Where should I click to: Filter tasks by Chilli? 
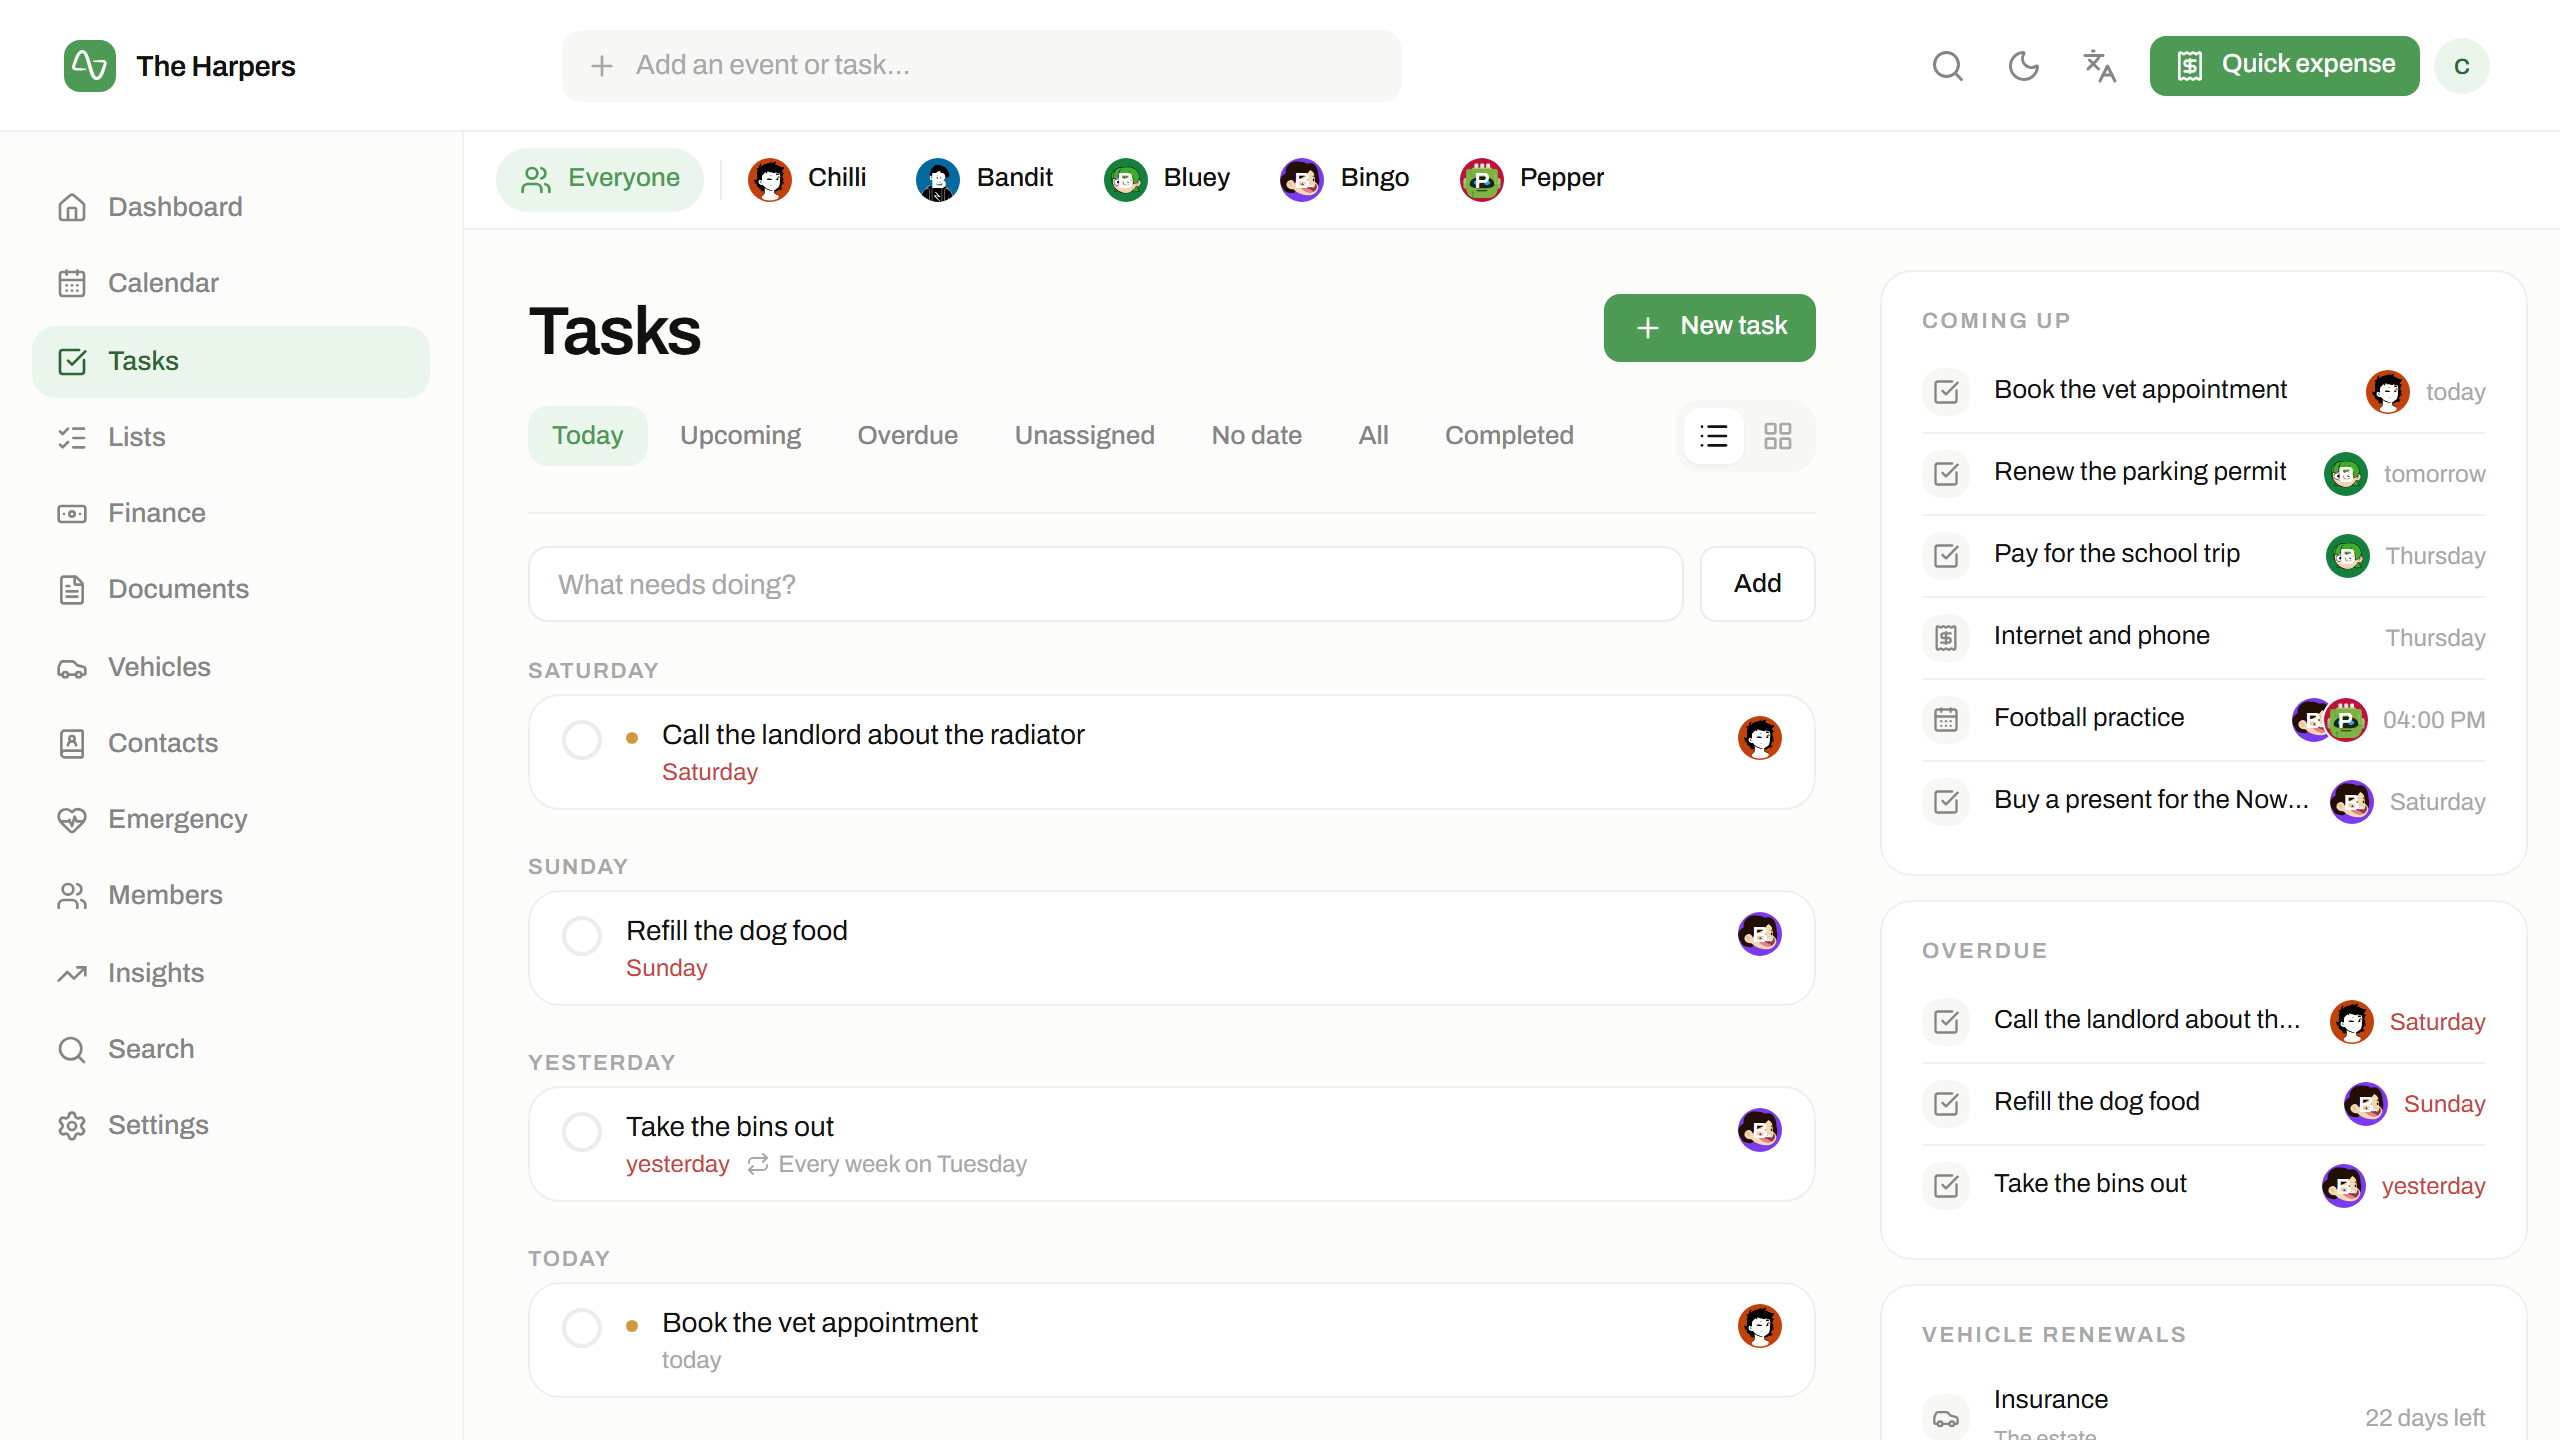click(x=807, y=179)
